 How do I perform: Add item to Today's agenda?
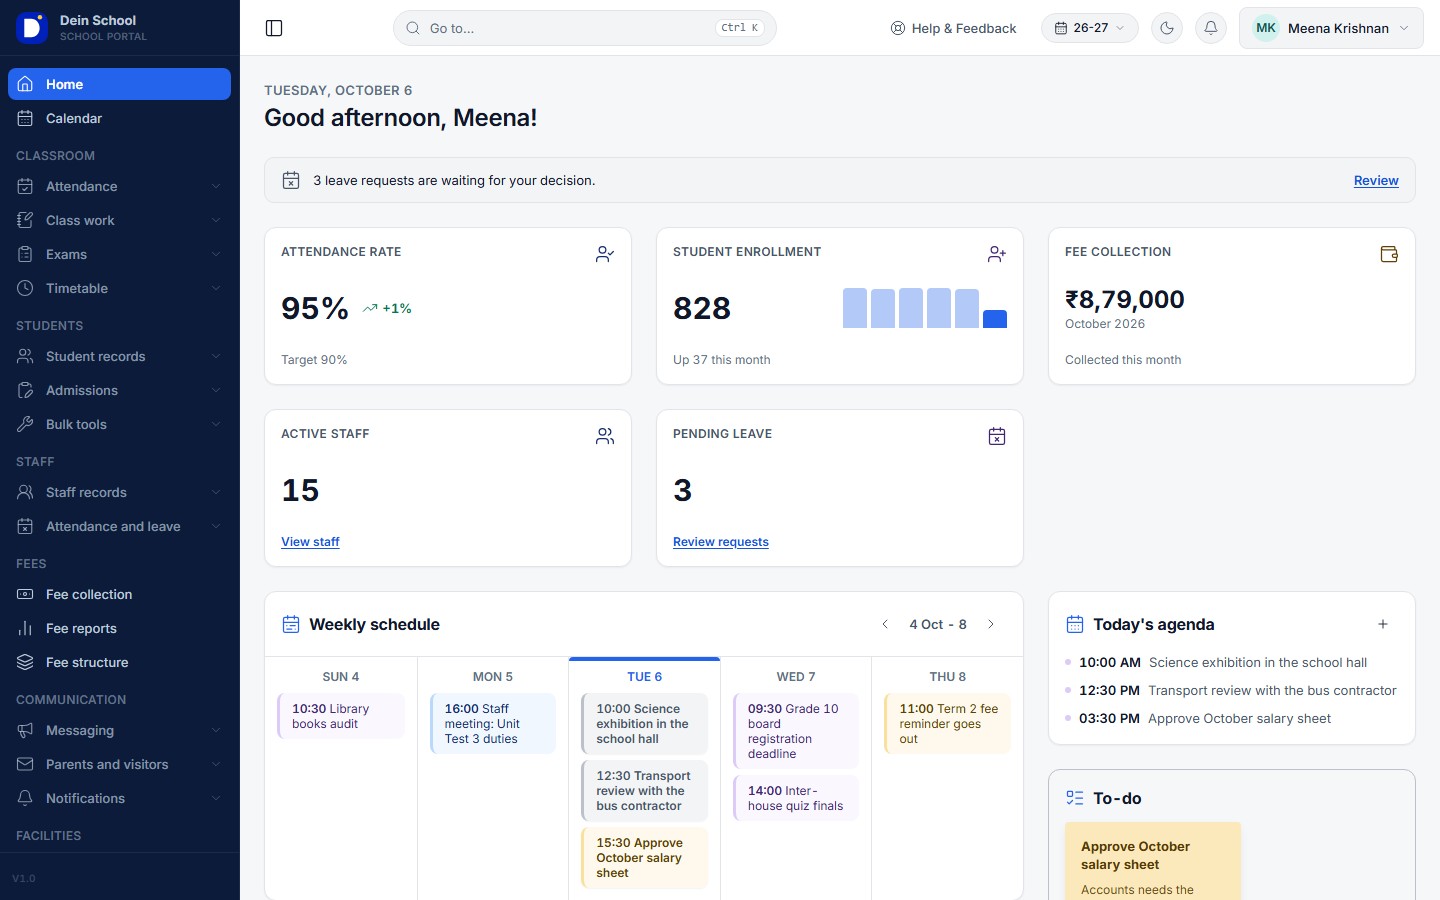(1383, 624)
